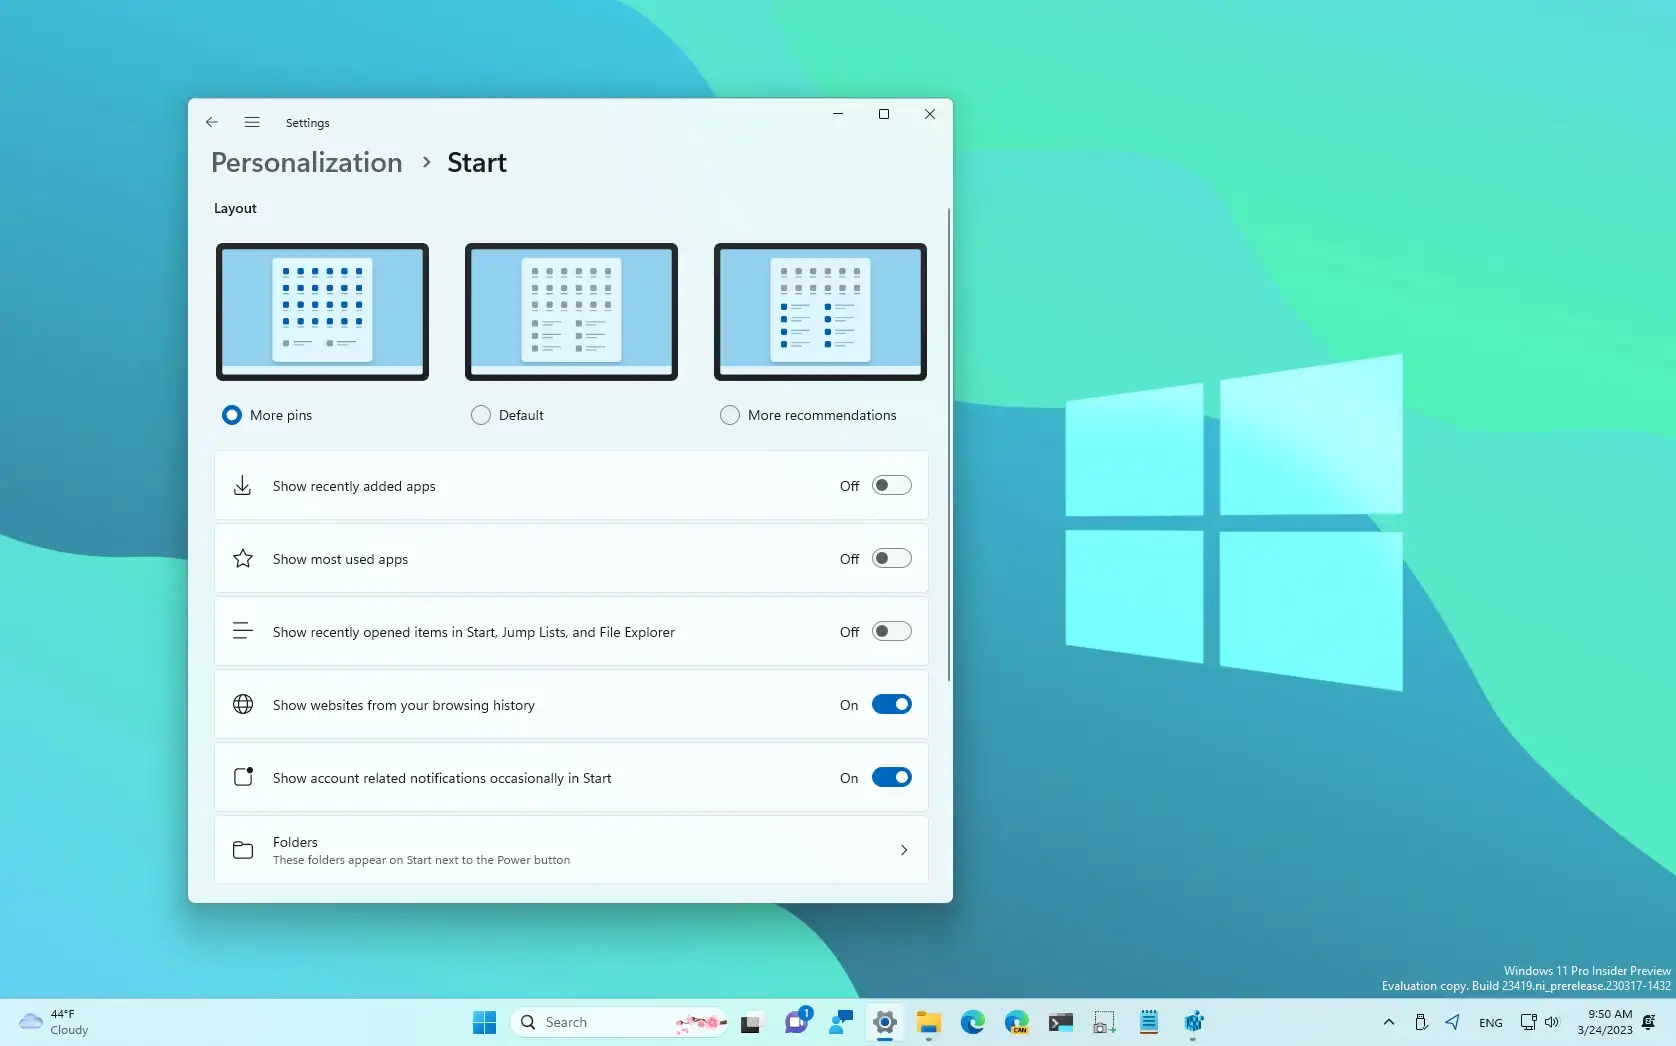This screenshot has height=1046, width=1676.
Task: Select the More pins layout radio button
Action: point(232,415)
